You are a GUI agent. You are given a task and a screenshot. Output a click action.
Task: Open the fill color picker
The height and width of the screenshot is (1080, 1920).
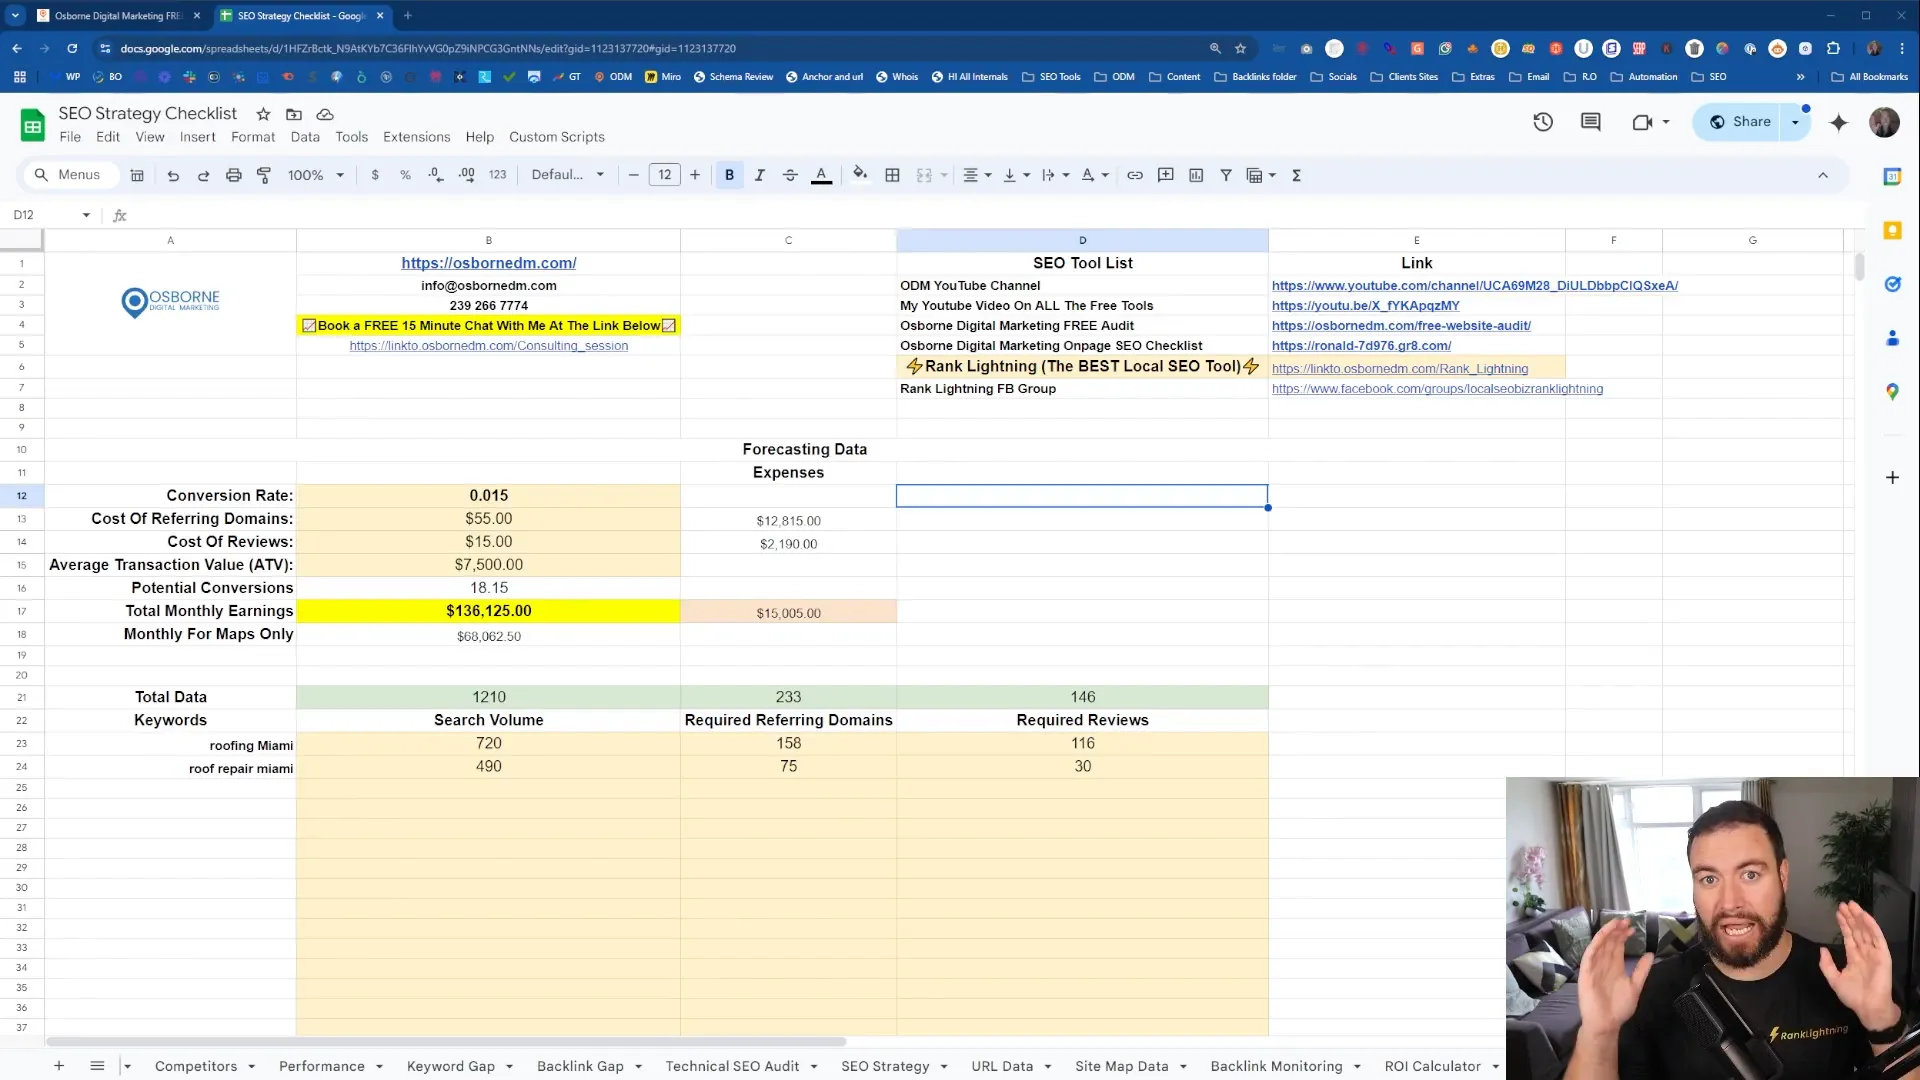tap(860, 175)
